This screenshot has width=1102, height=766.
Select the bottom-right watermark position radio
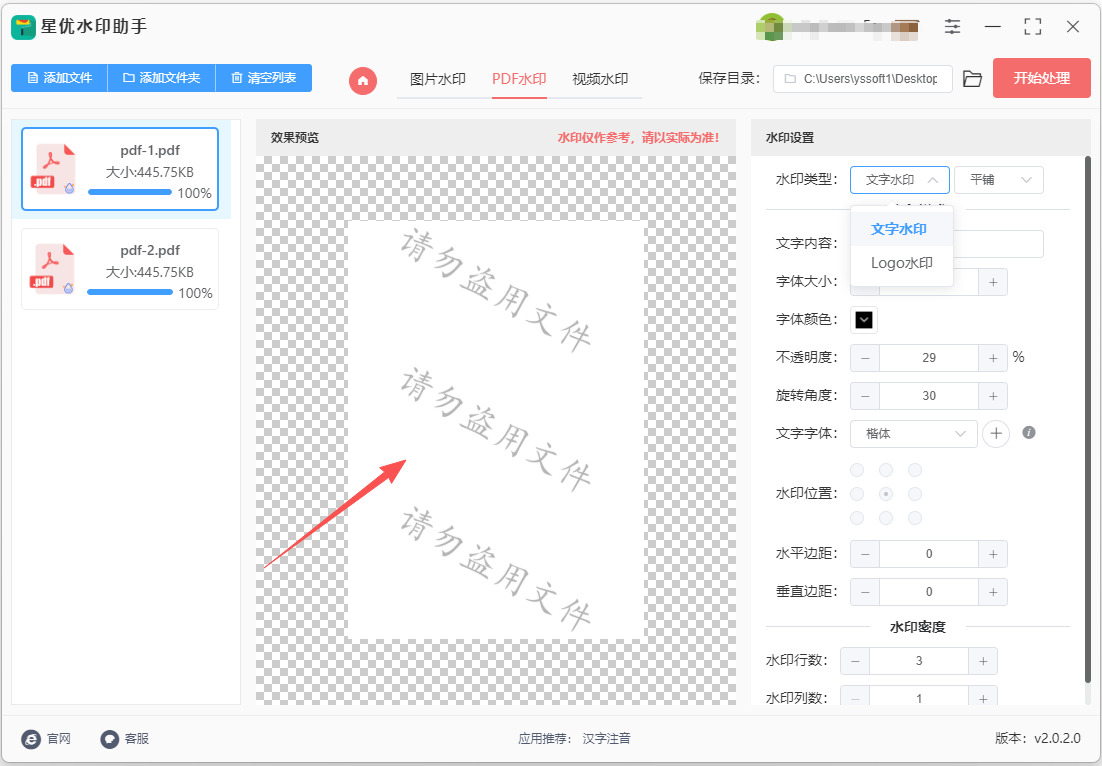click(914, 518)
